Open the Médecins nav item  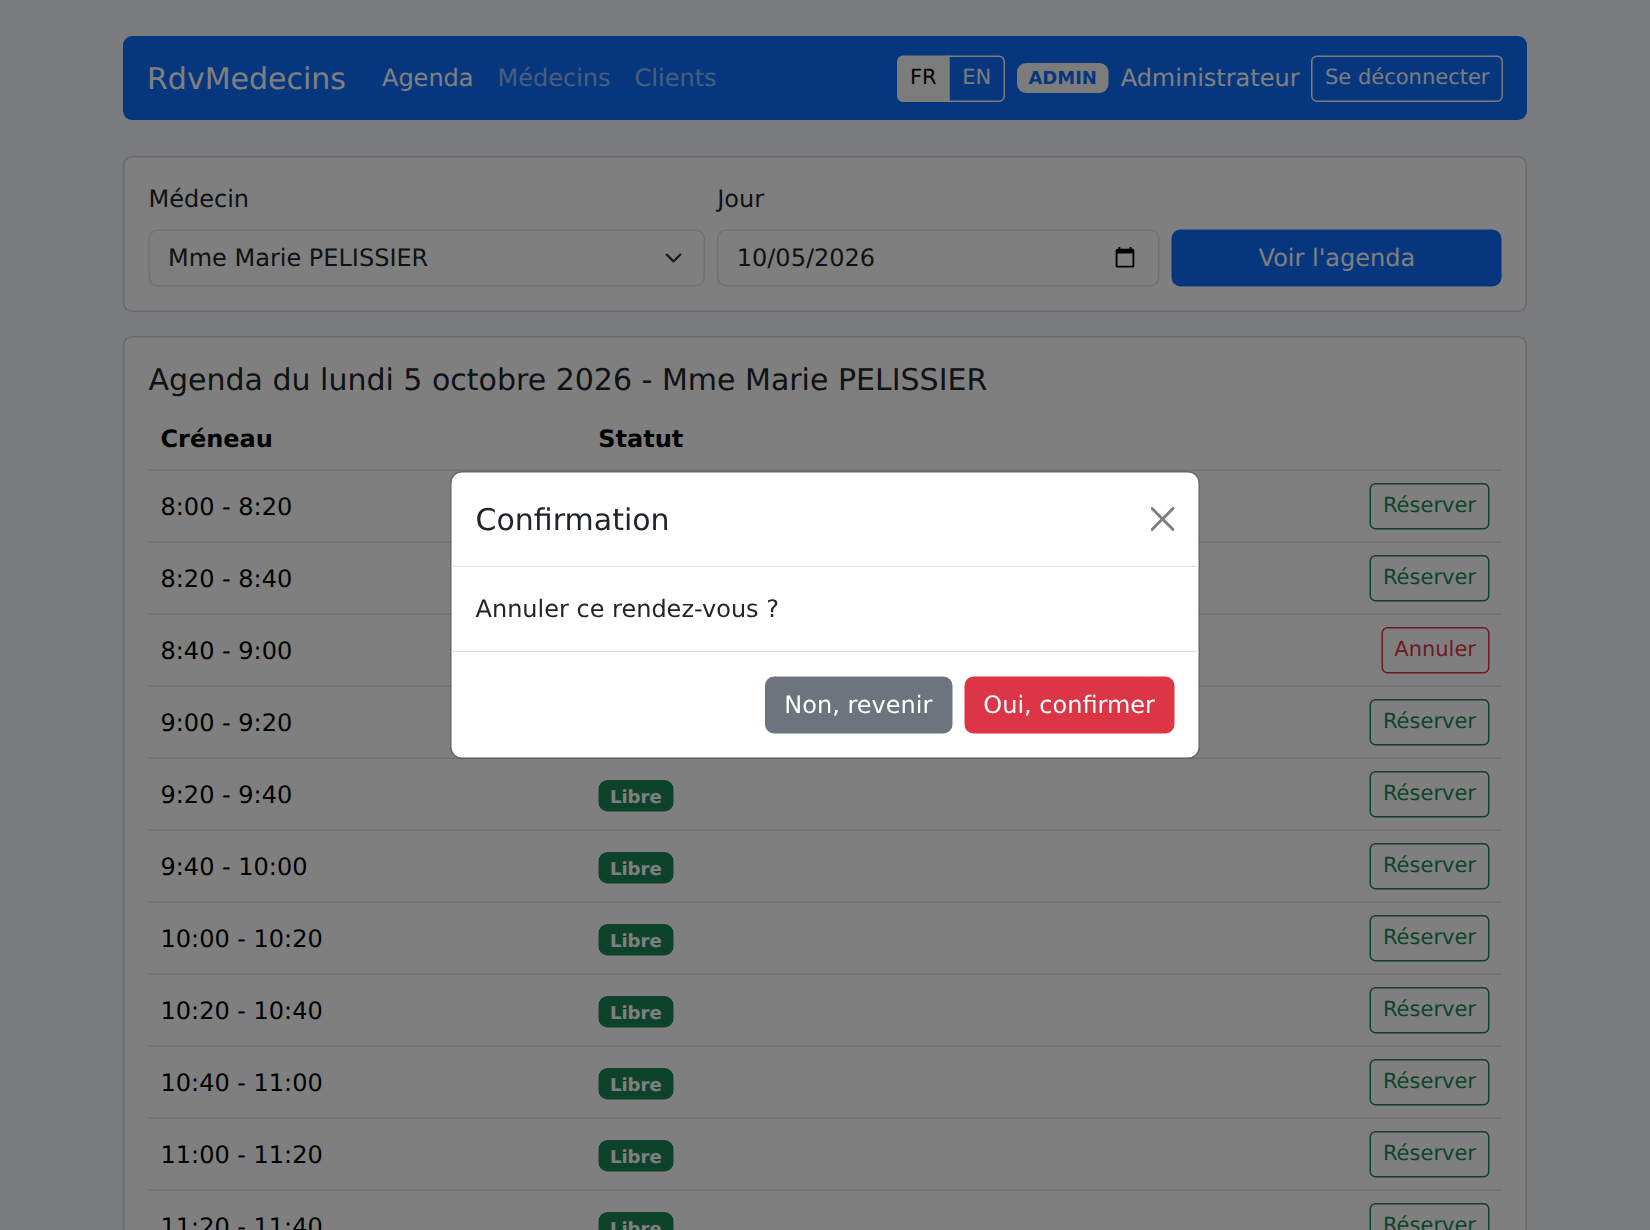click(x=554, y=78)
